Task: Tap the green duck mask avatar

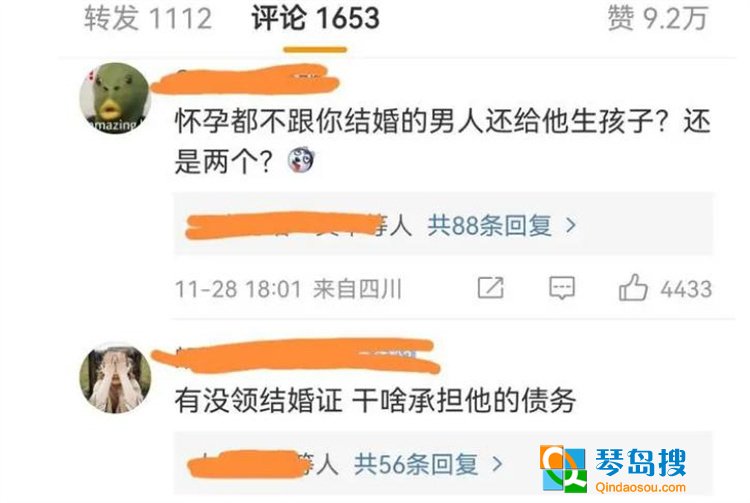Action: [115, 98]
